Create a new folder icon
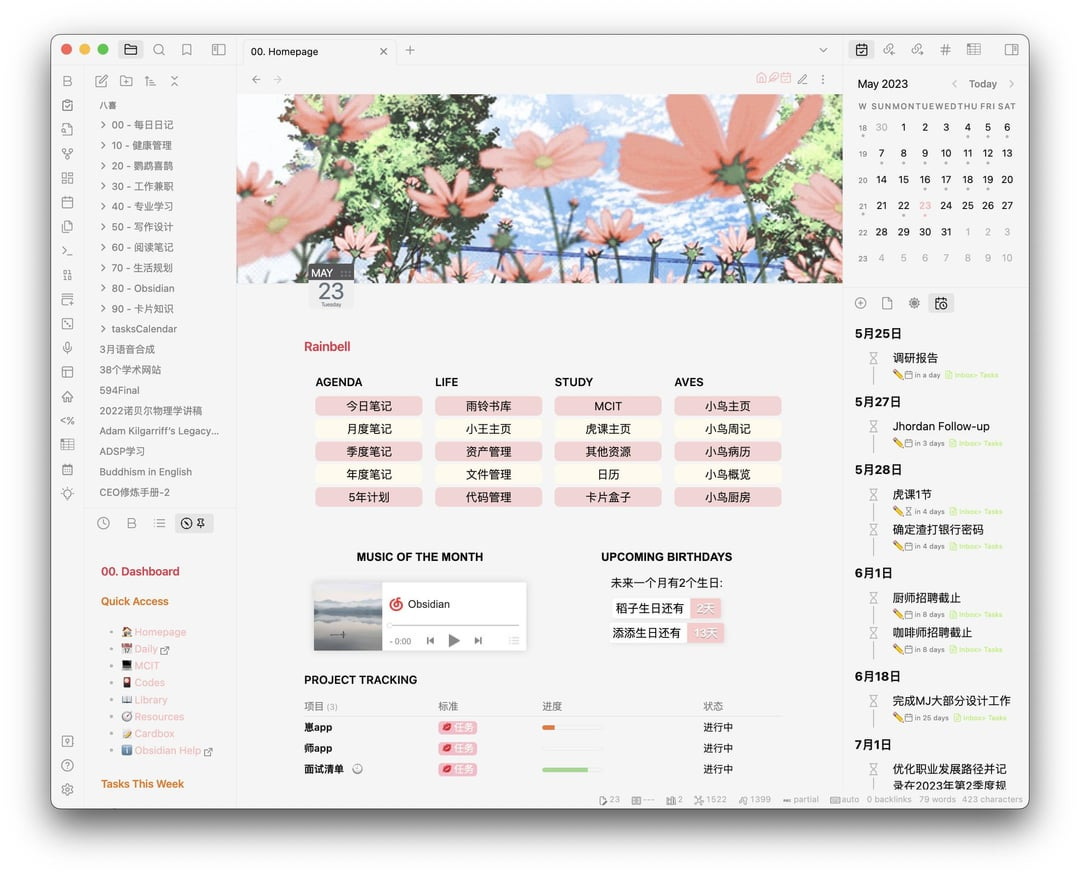 tap(126, 81)
